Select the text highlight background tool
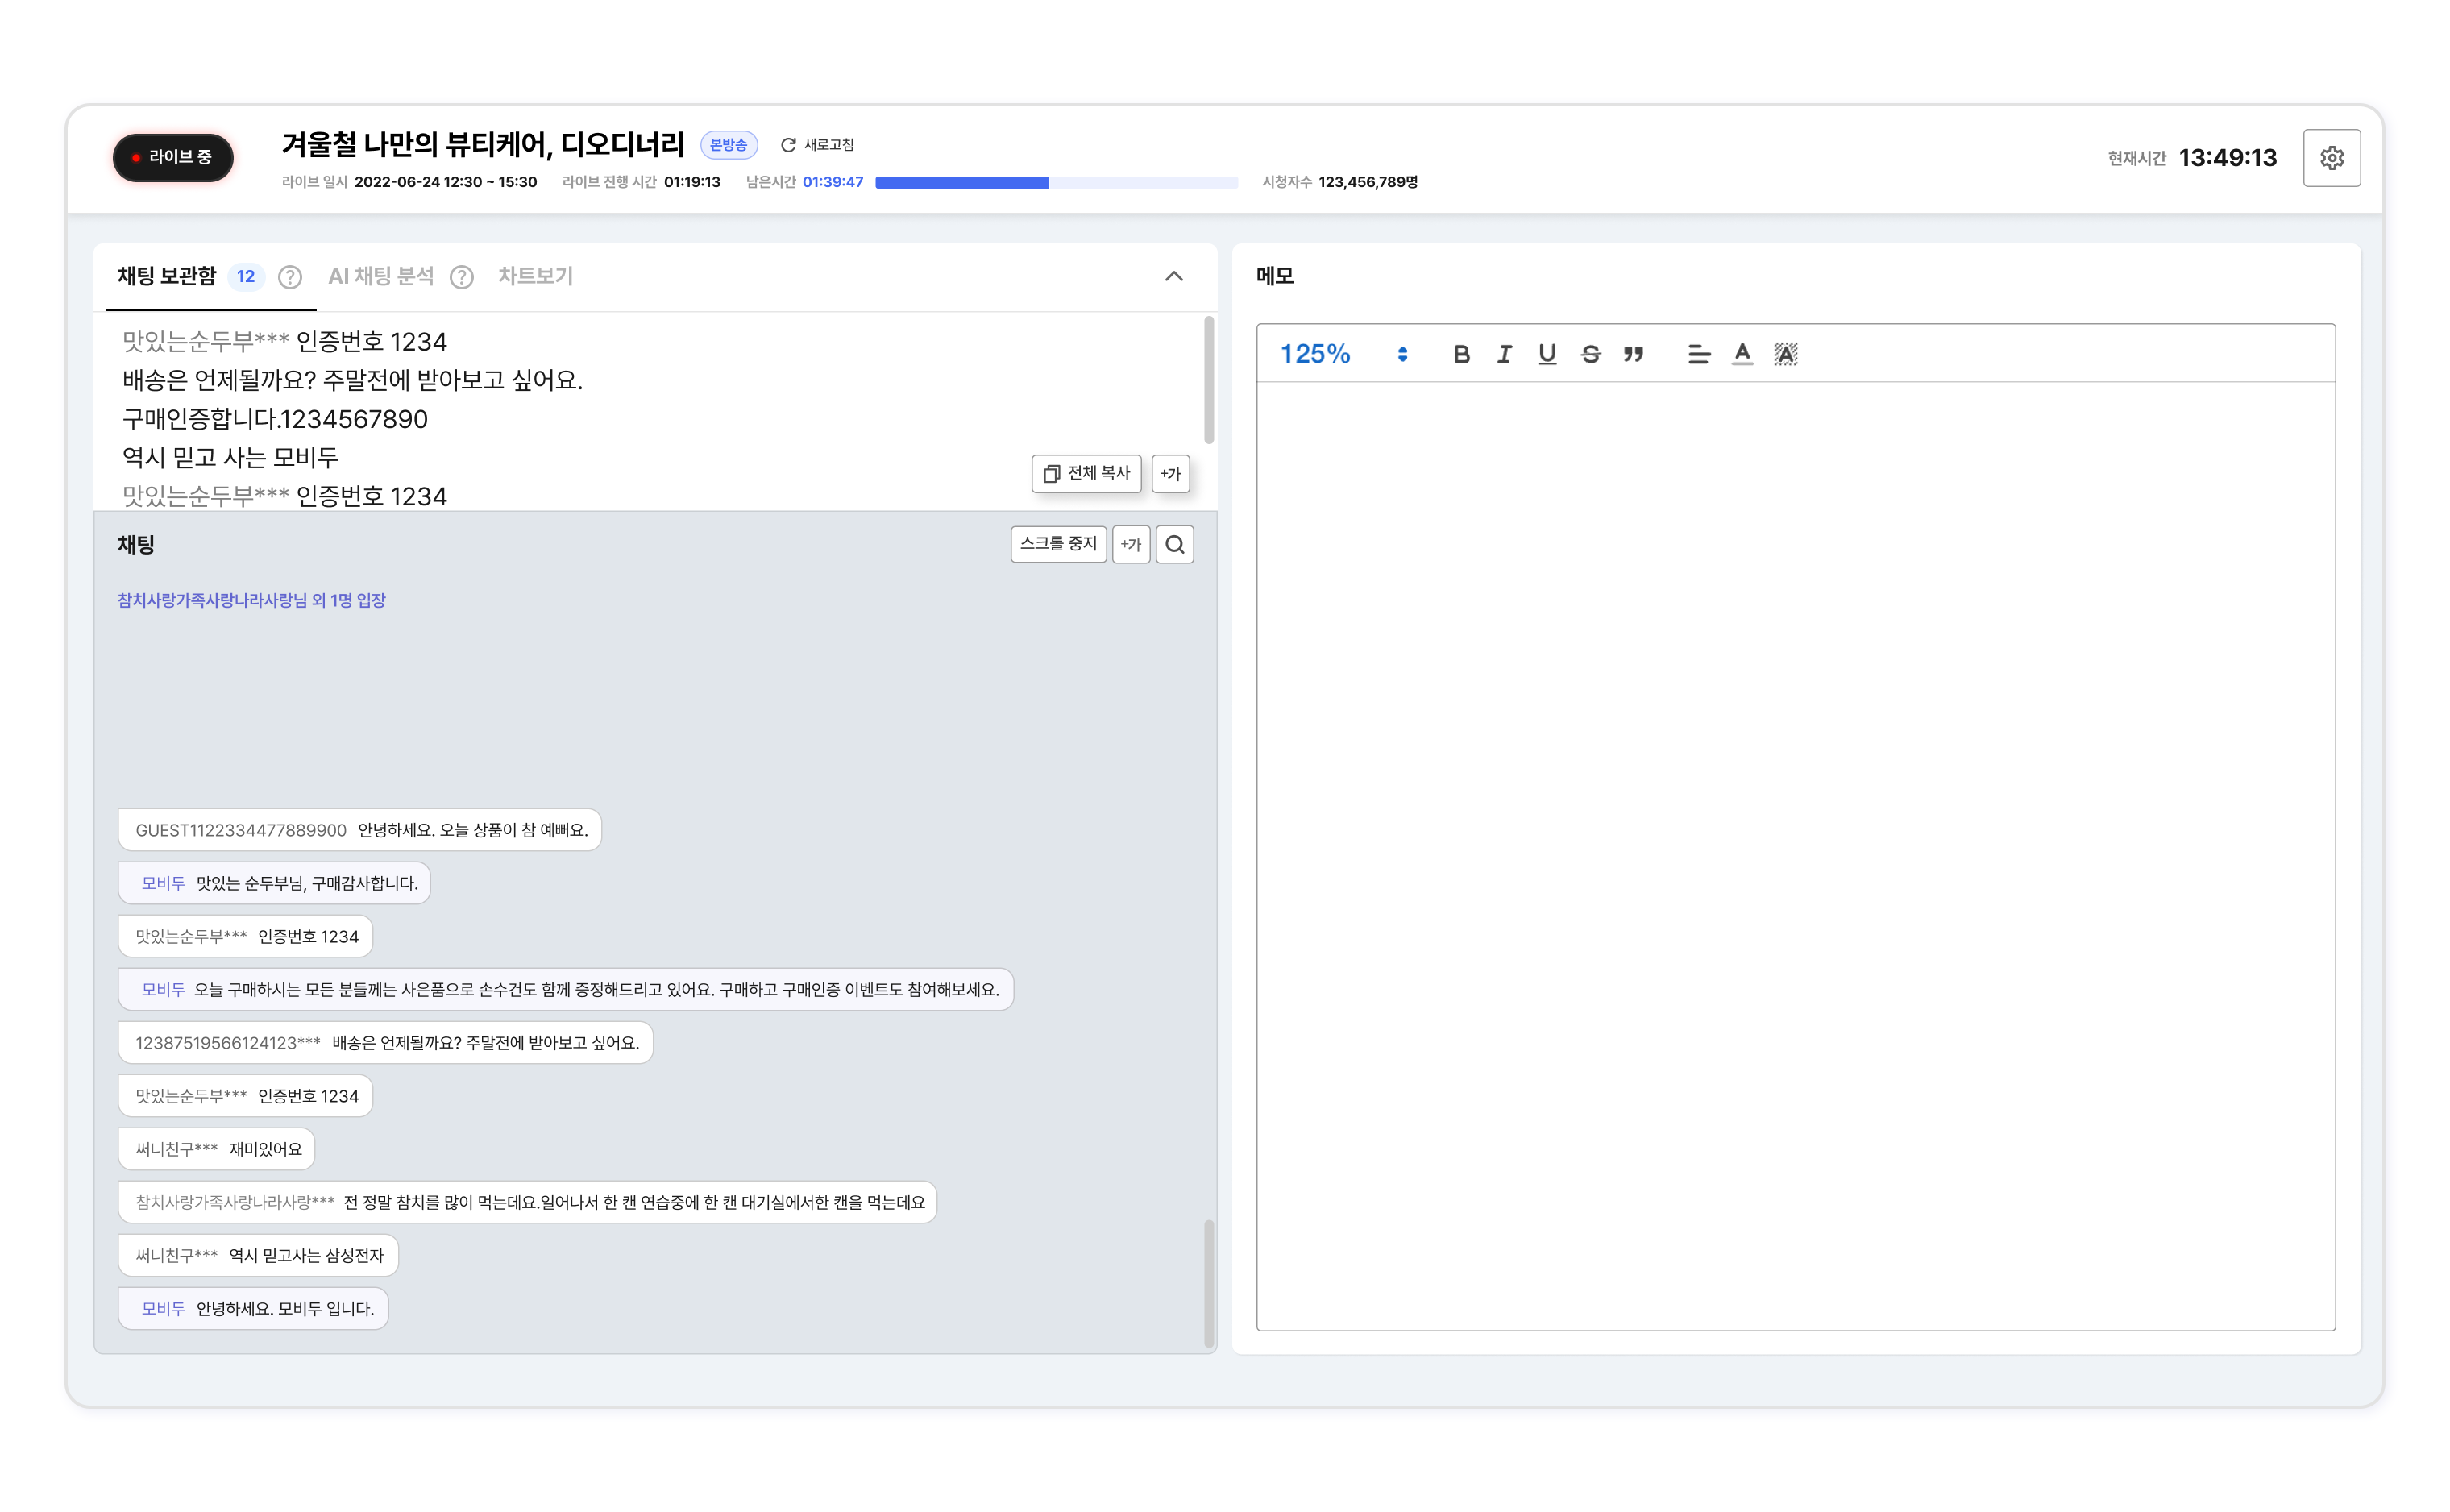The height and width of the screenshot is (1512, 2450). point(1785,354)
